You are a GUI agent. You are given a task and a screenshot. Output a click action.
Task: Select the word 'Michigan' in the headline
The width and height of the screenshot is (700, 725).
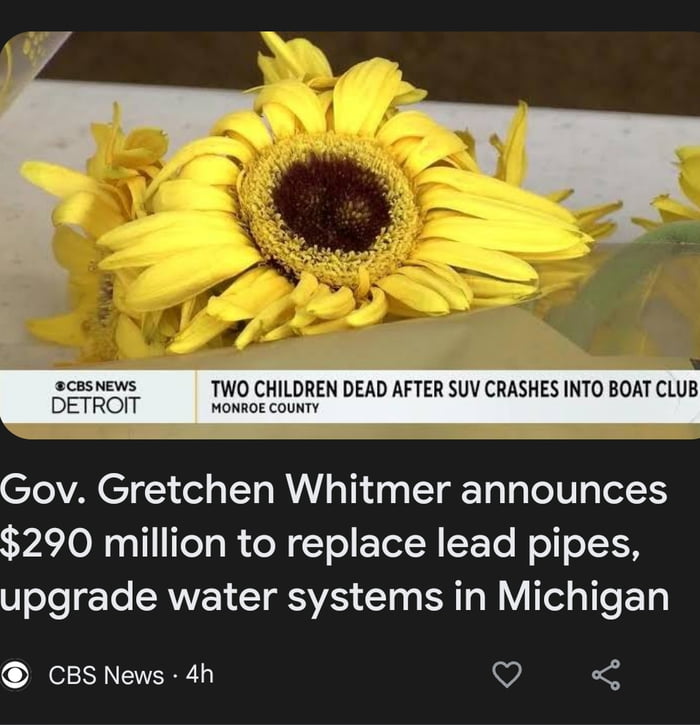[583, 596]
